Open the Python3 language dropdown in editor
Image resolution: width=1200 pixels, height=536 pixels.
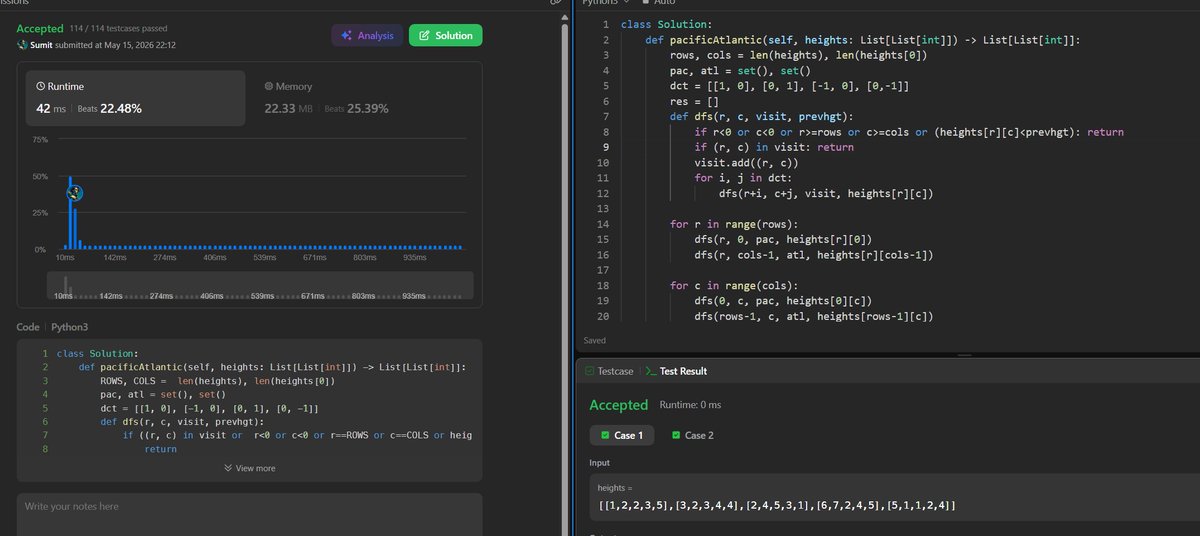pos(606,3)
